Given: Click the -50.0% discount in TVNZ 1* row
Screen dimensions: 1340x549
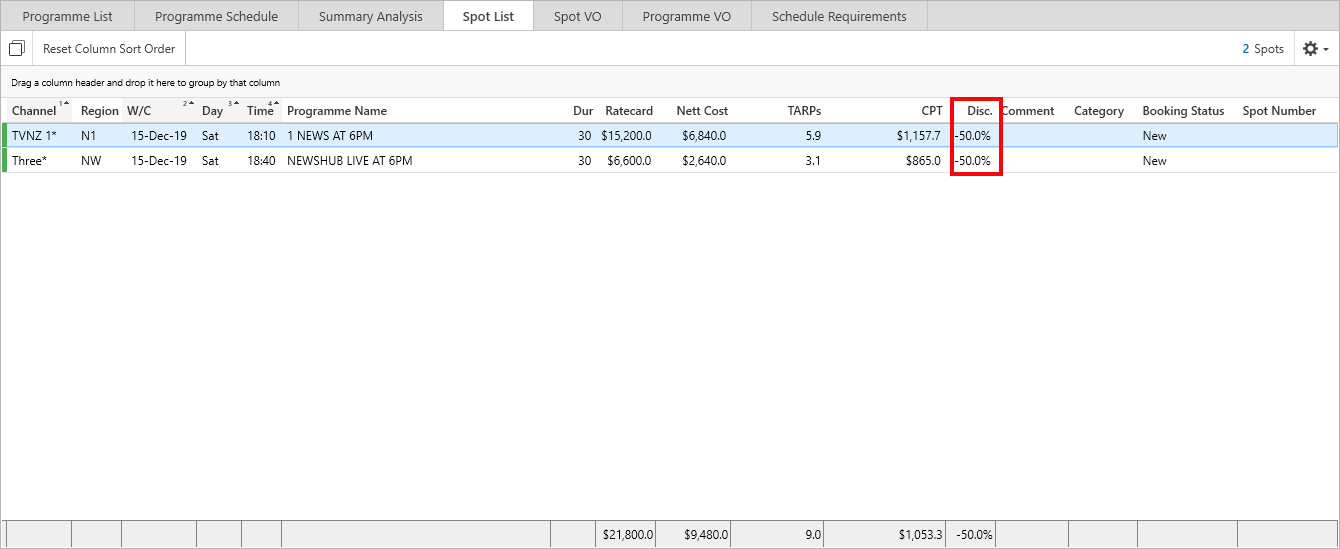Looking at the screenshot, I should pos(973,136).
